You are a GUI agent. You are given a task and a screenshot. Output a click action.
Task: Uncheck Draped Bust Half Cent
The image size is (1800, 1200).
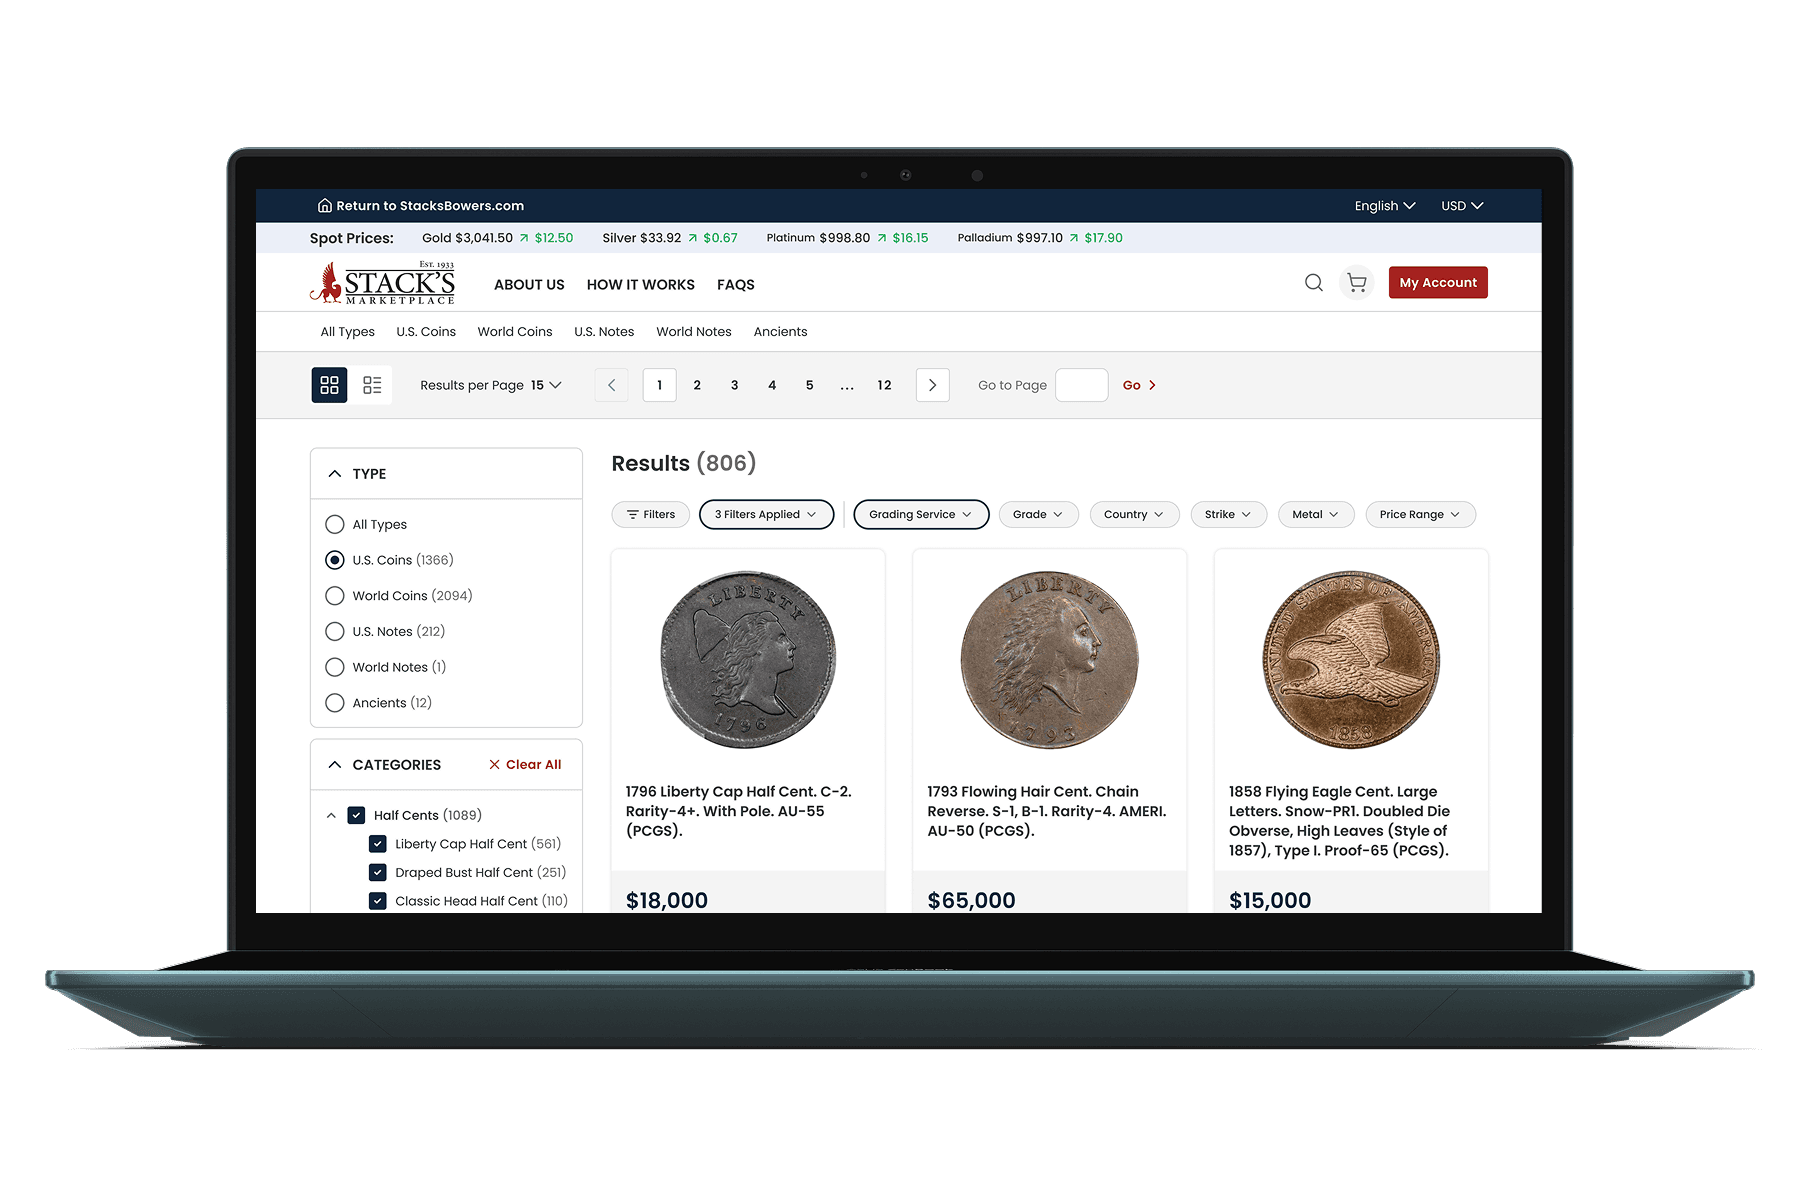378,871
